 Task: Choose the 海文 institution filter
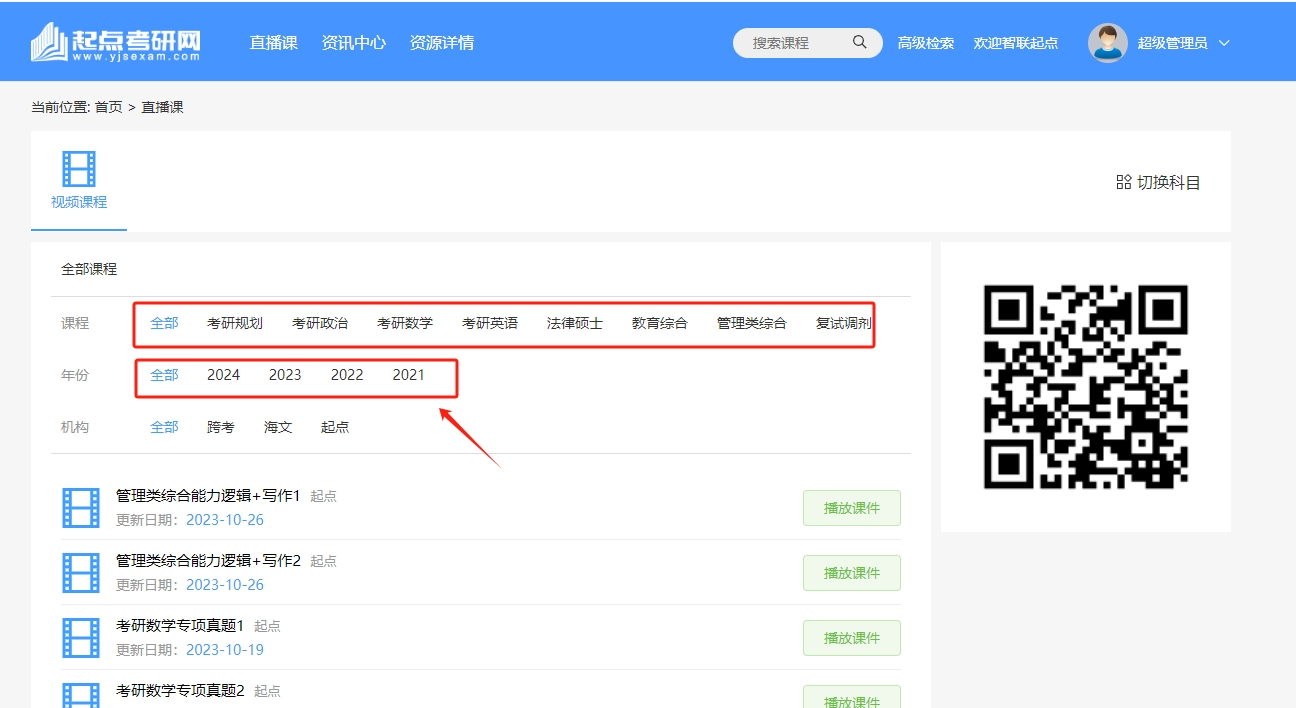pyautogui.click(x=278, y=427)
